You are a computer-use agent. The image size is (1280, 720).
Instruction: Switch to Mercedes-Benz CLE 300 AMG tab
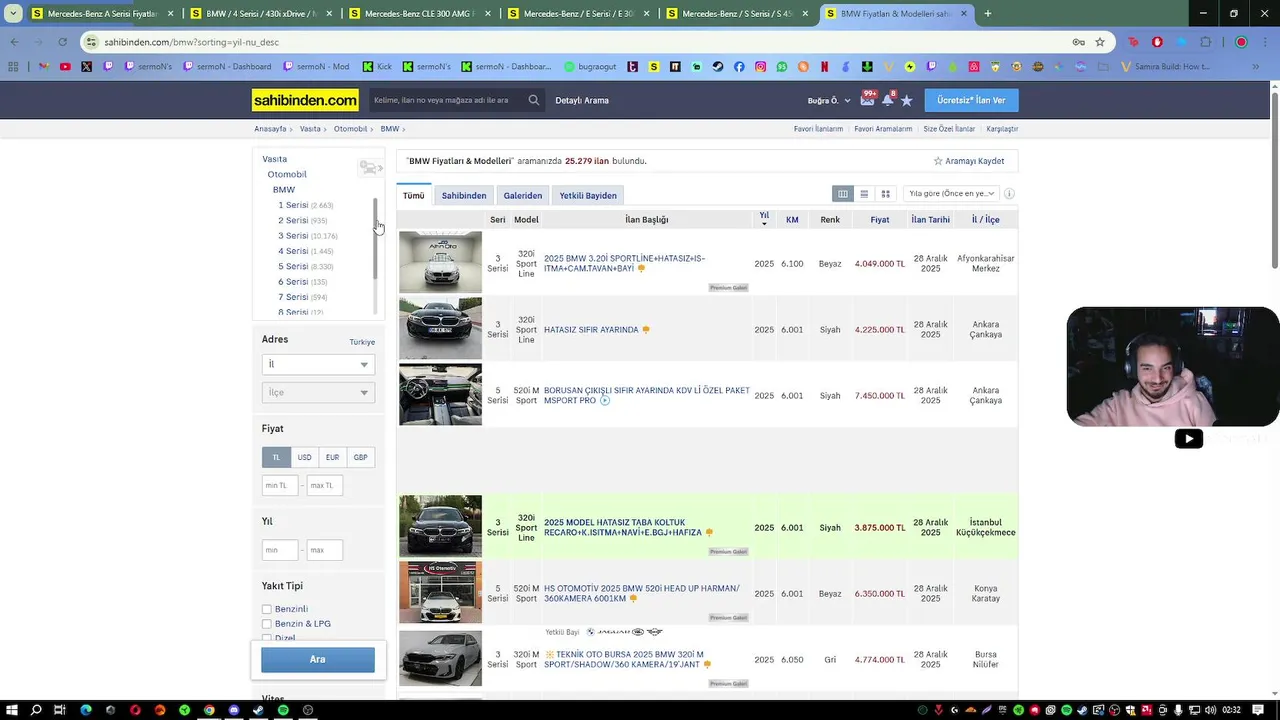coord(418,14)
